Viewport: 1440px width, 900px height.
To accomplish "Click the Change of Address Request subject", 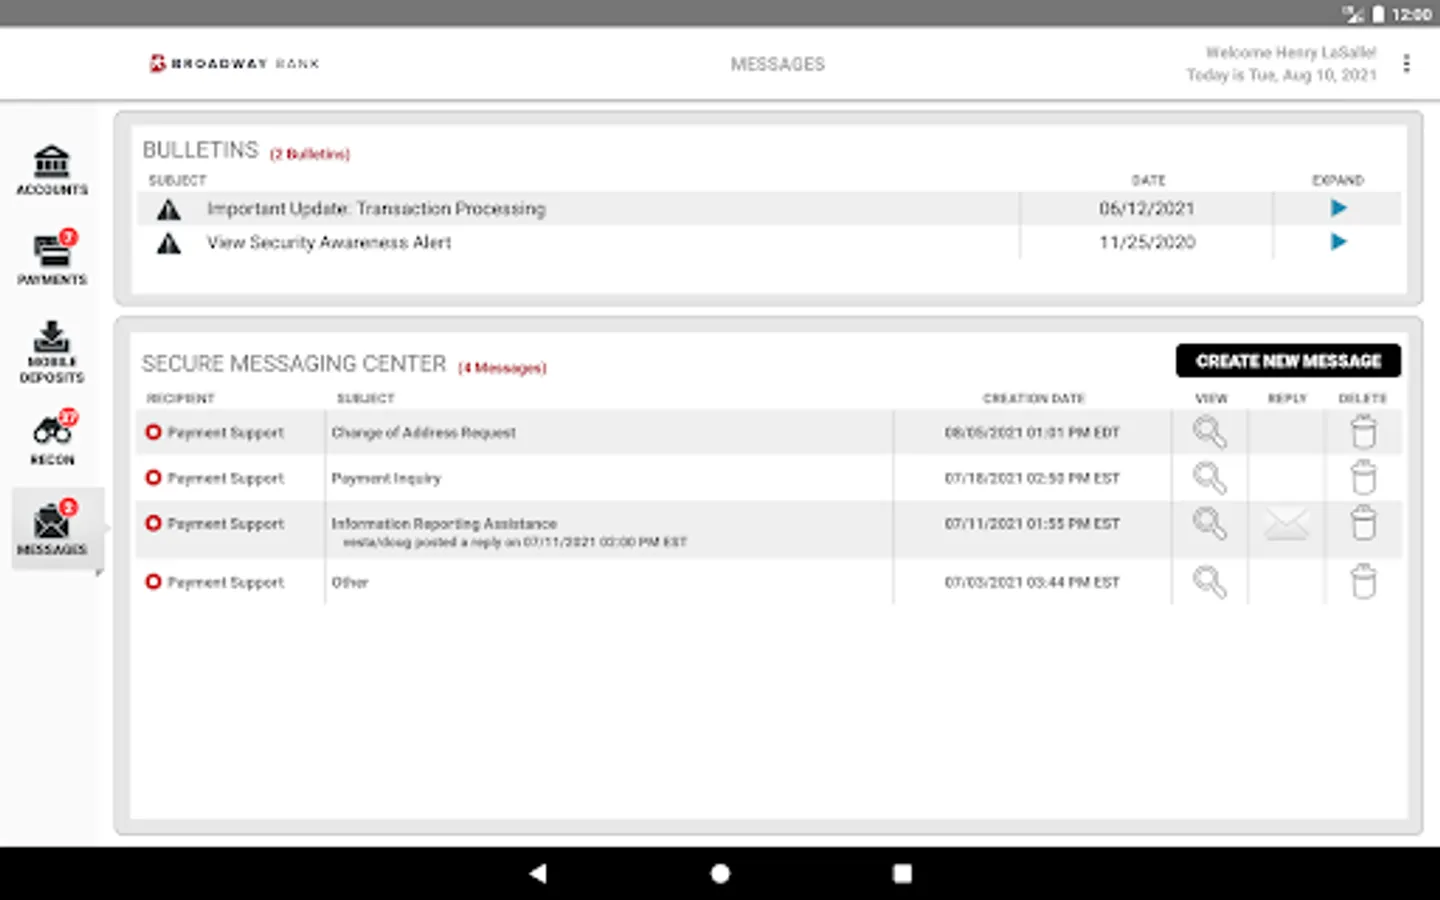I will pos(424,432).
